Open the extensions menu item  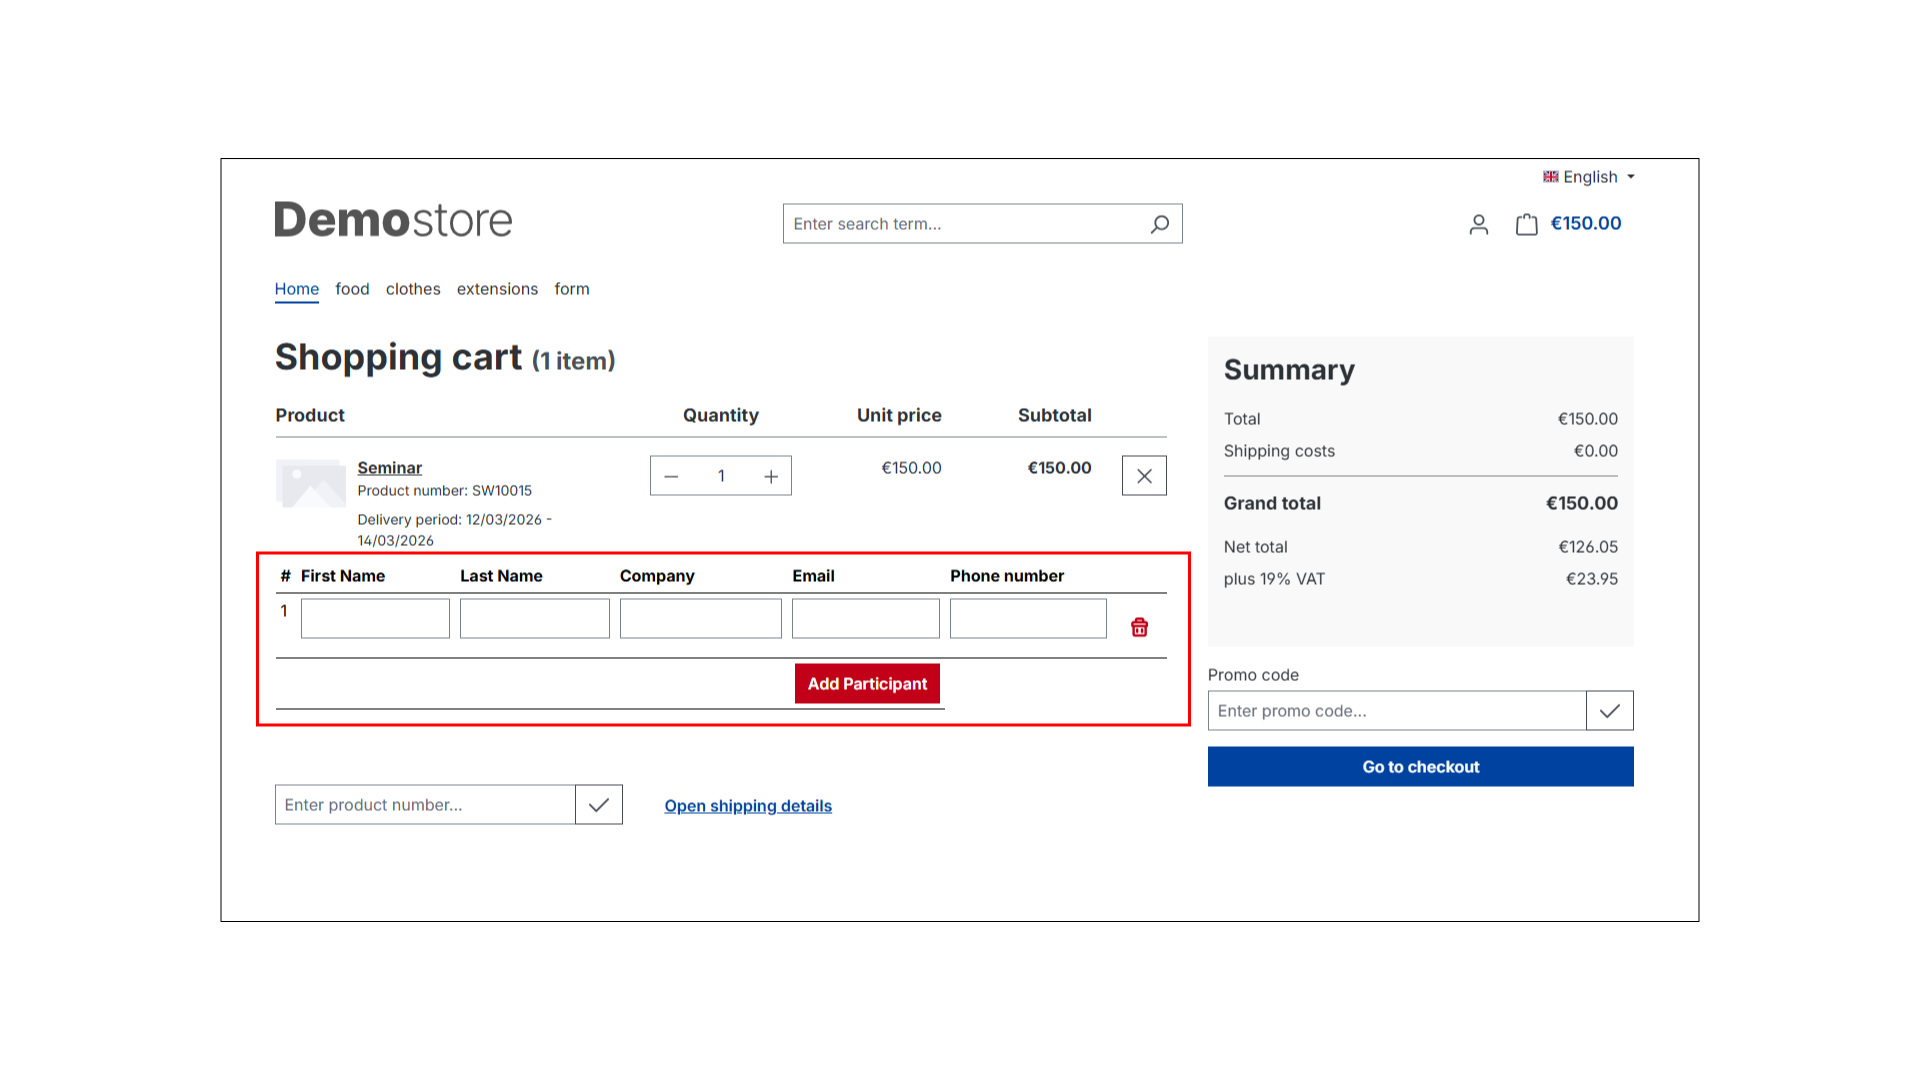pyautogui.click(x=497, y=289)
